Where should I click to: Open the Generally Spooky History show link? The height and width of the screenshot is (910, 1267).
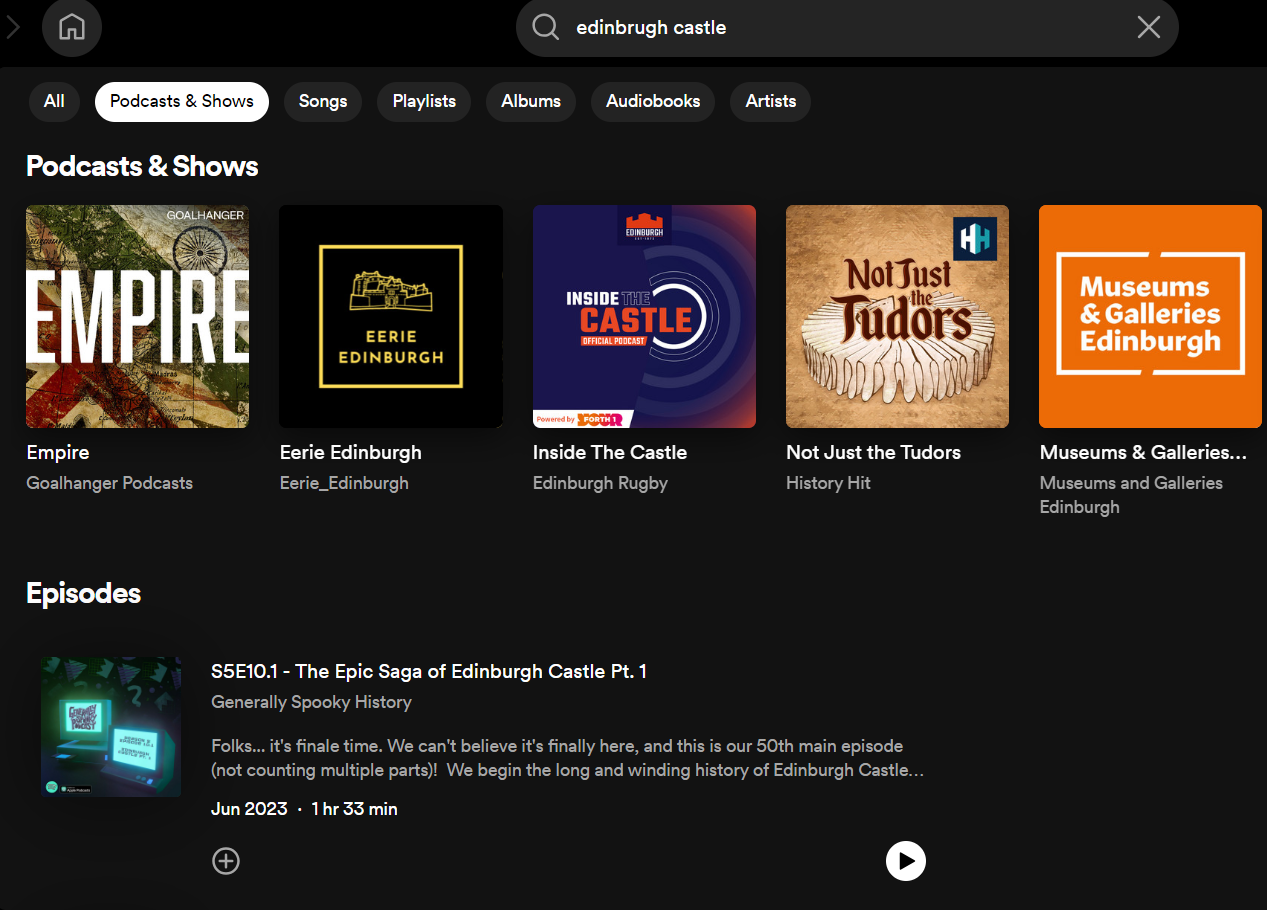(x=311, y=702)
